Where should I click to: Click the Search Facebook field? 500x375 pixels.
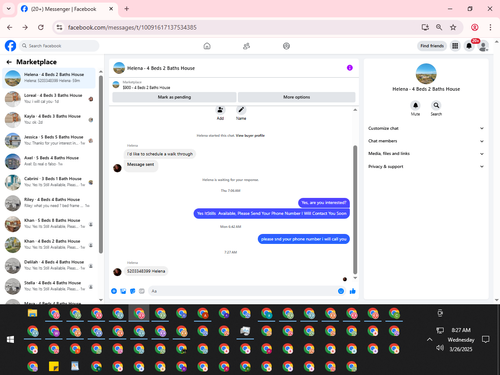pos(59,46)
